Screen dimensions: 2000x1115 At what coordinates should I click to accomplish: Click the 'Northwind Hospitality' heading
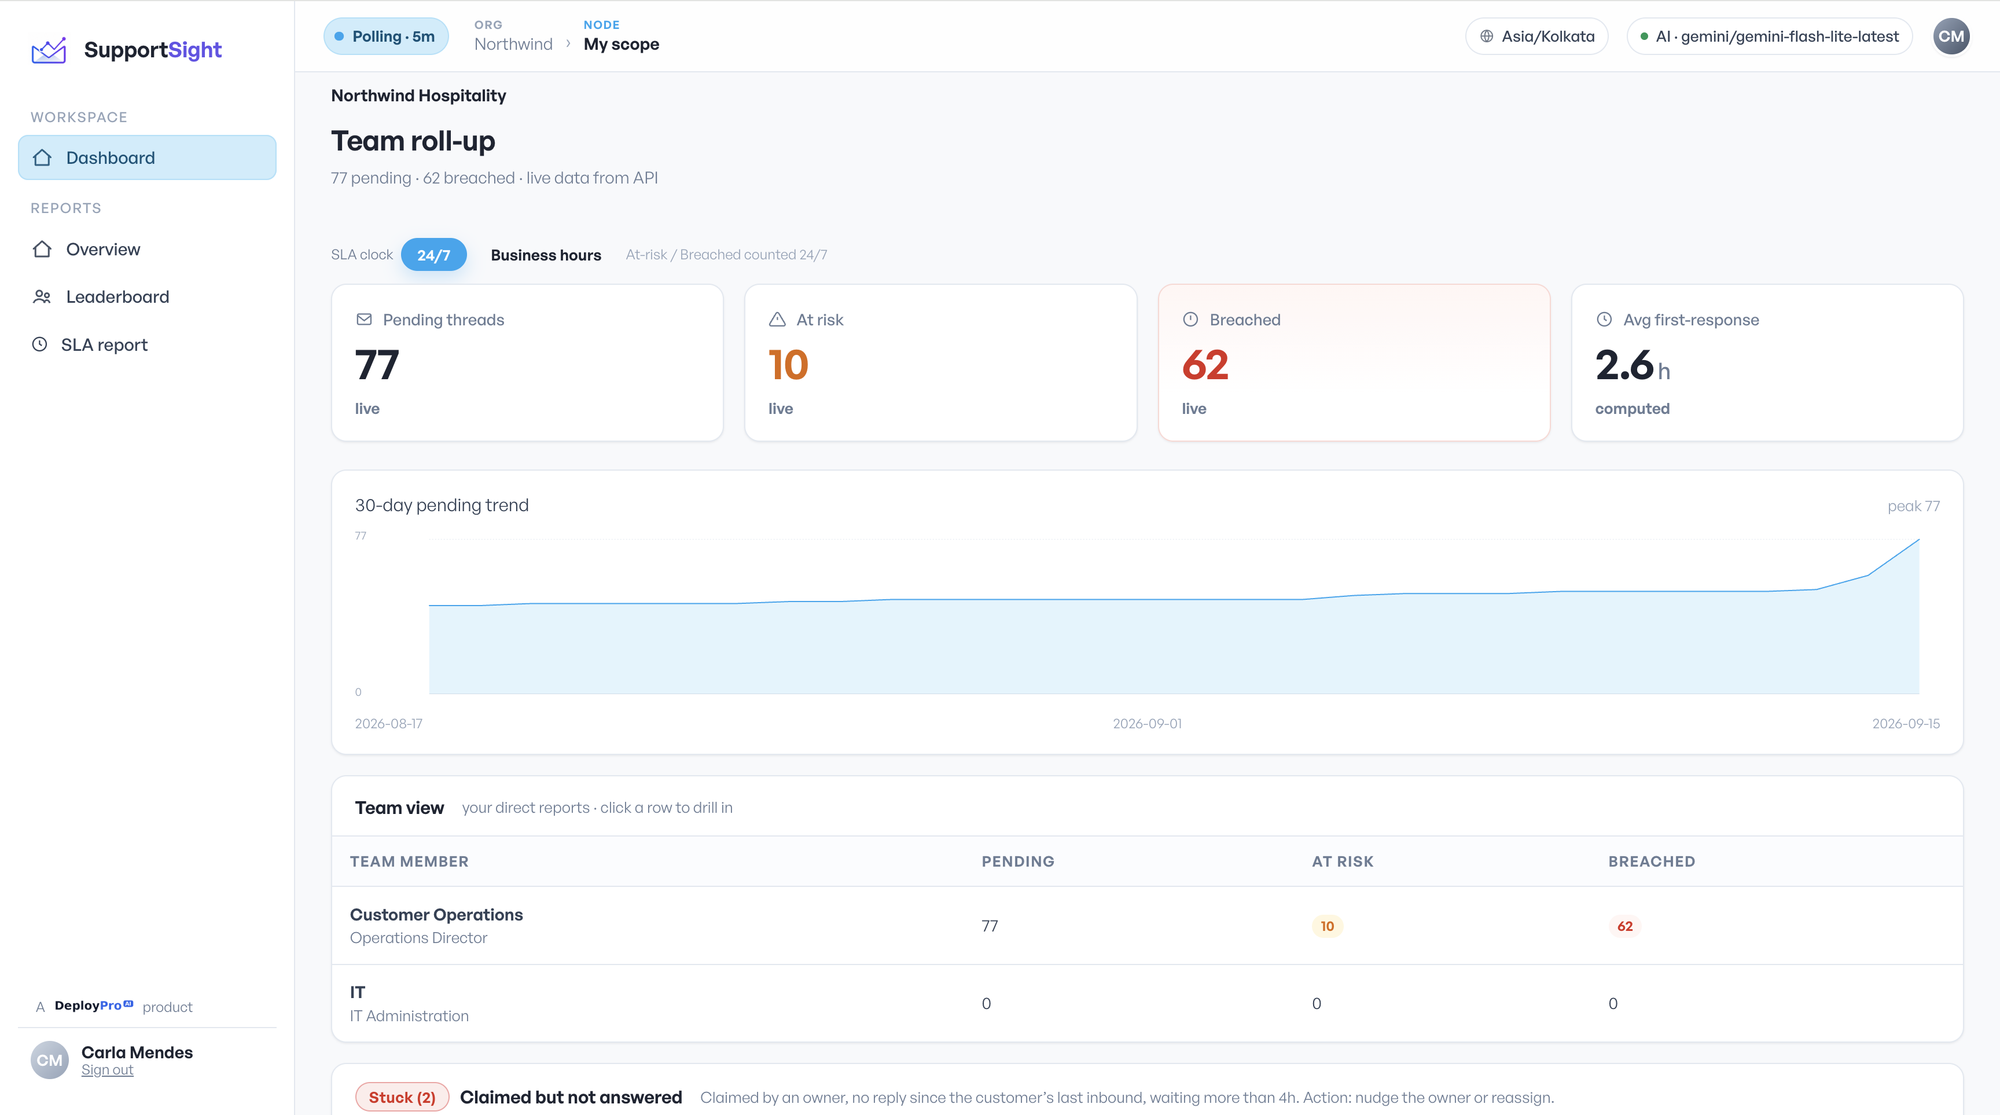[x=418, y=96]
